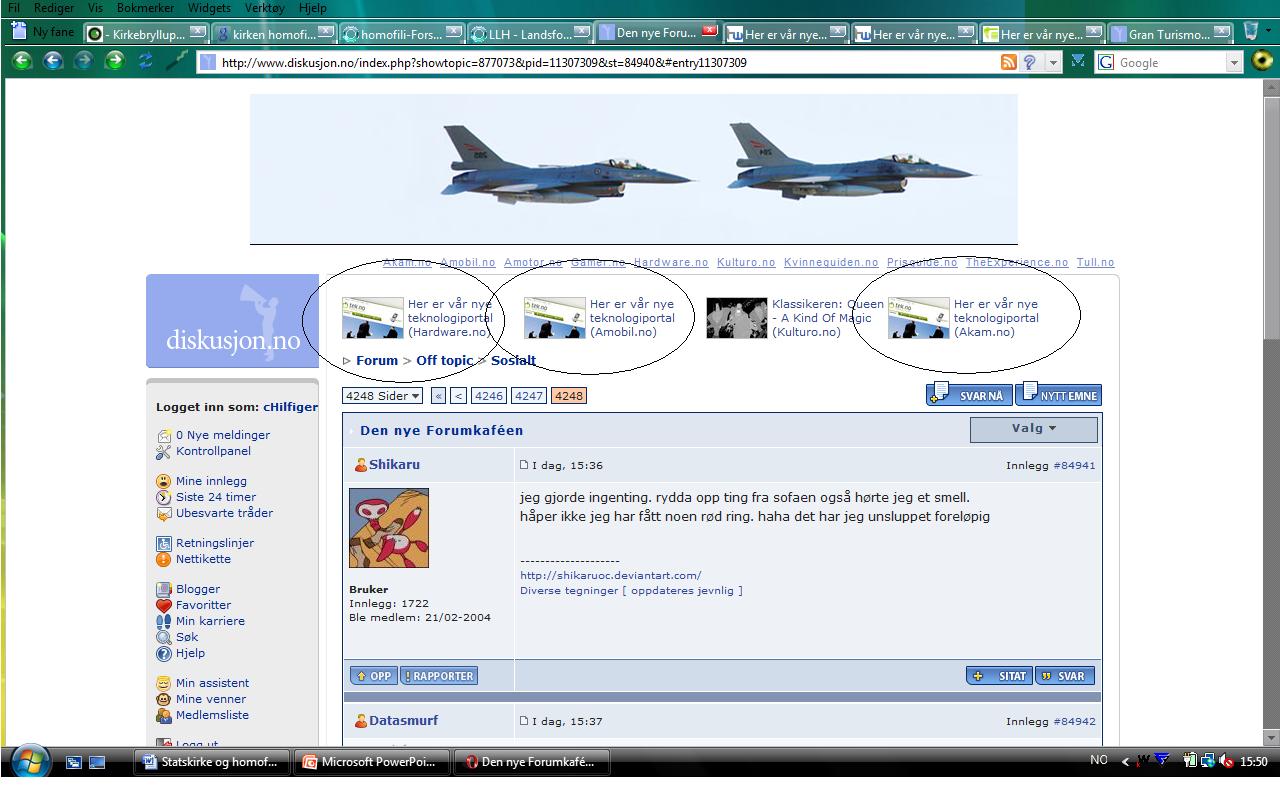Open the shikaruoc.deviantart.com link
This screenshot has width=1280, height=800.
click(x=610, y=575)
